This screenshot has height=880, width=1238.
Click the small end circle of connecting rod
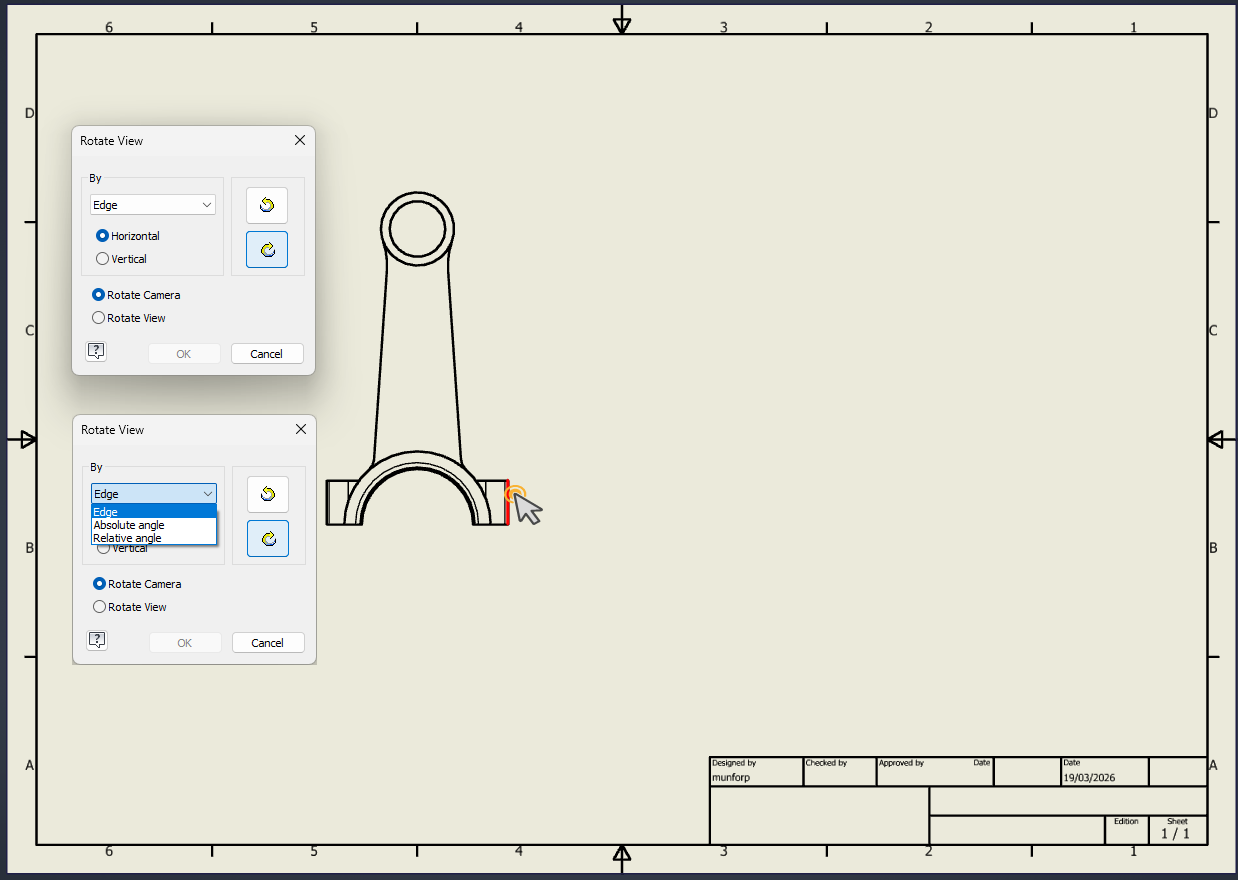[417, 230]
